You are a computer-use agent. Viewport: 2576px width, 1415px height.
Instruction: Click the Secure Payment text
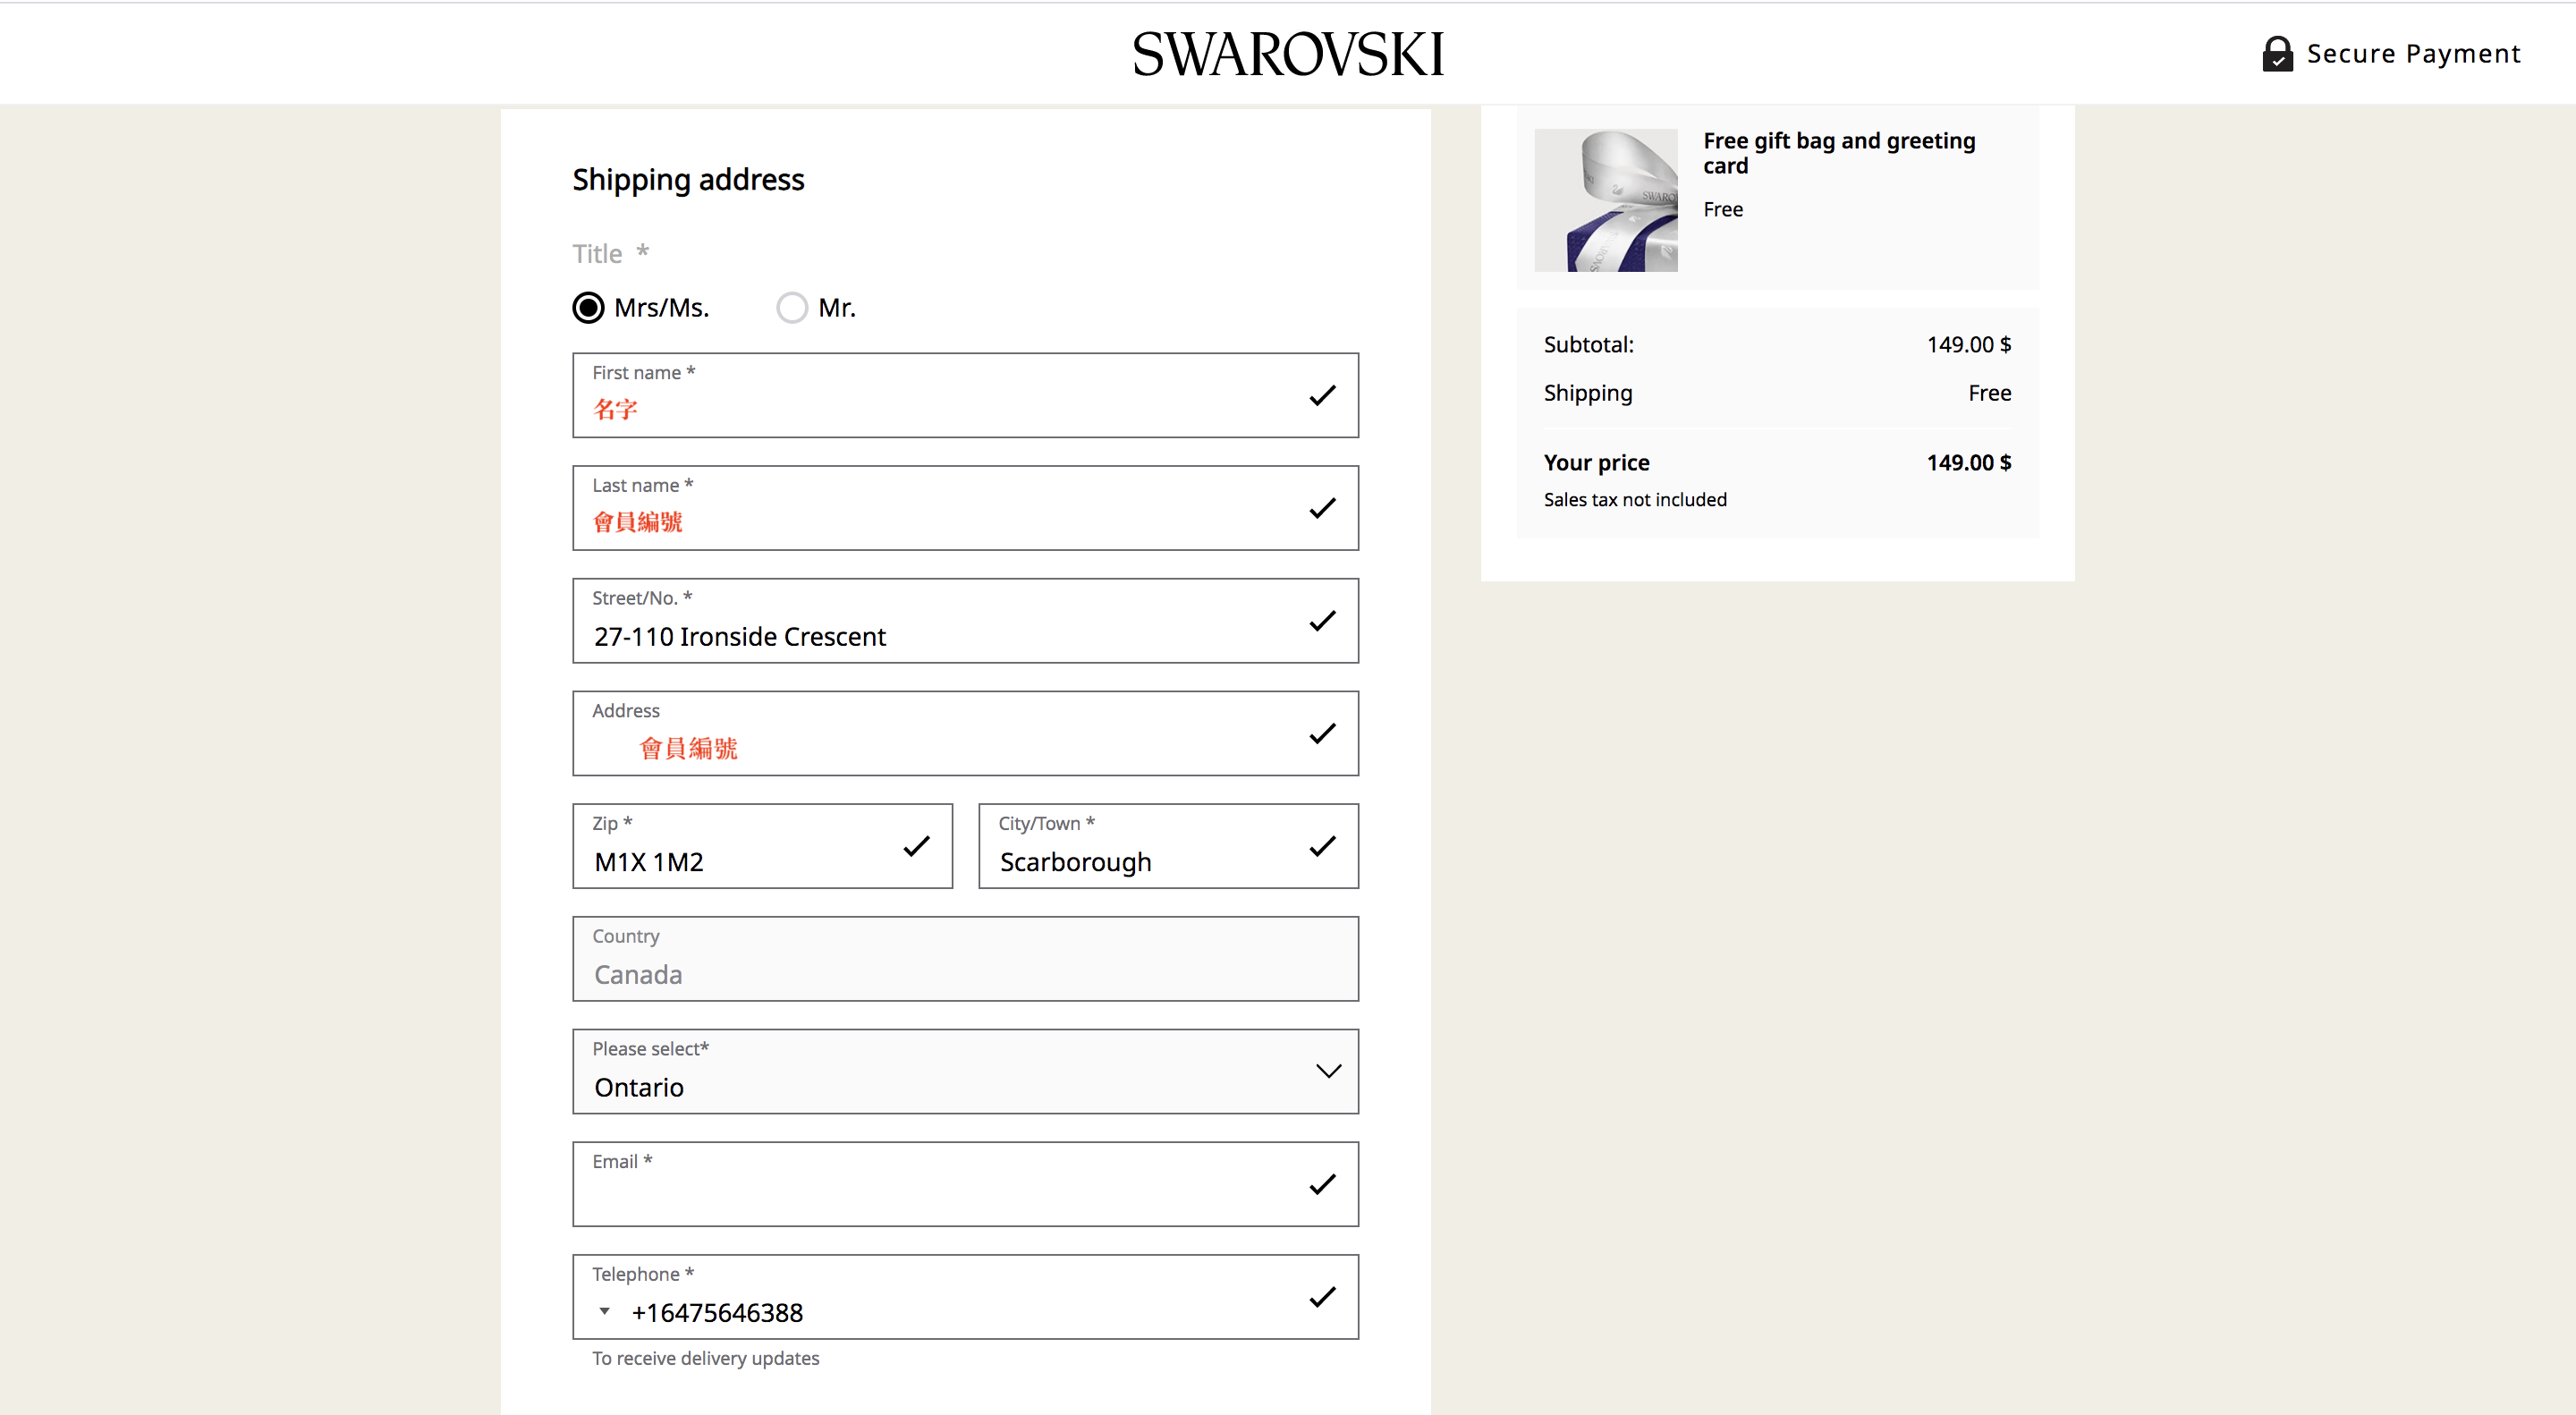pos(2413,54)
